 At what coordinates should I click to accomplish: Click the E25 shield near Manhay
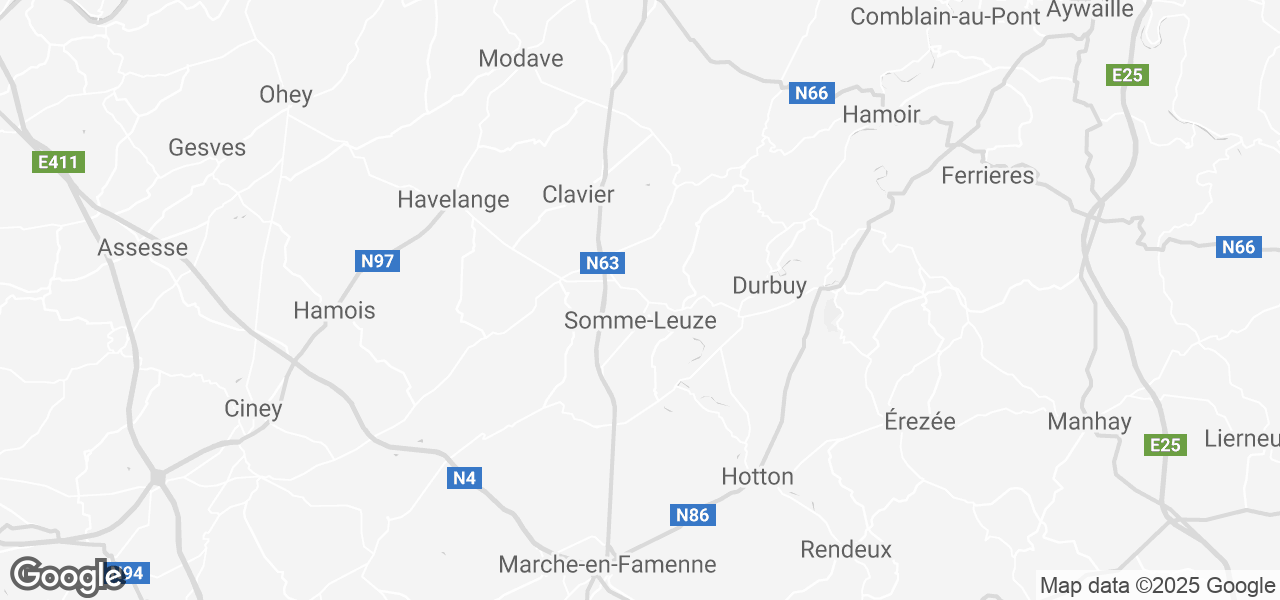pos(1165,445)
